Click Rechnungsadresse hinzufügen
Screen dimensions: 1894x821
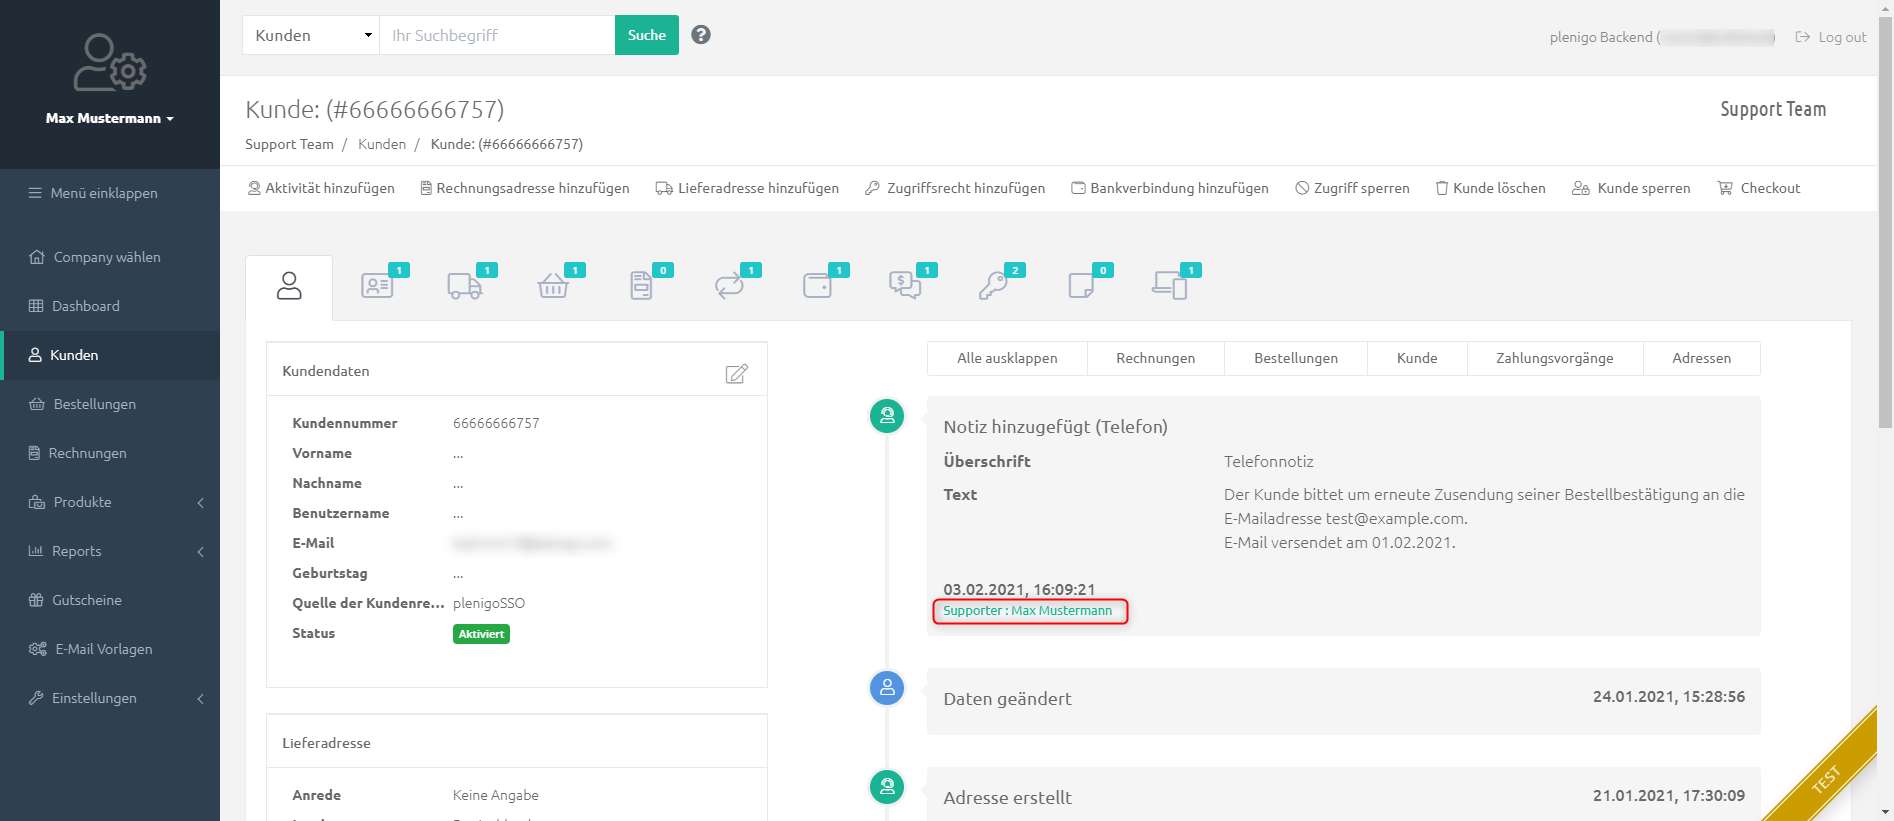pos(525,188)
